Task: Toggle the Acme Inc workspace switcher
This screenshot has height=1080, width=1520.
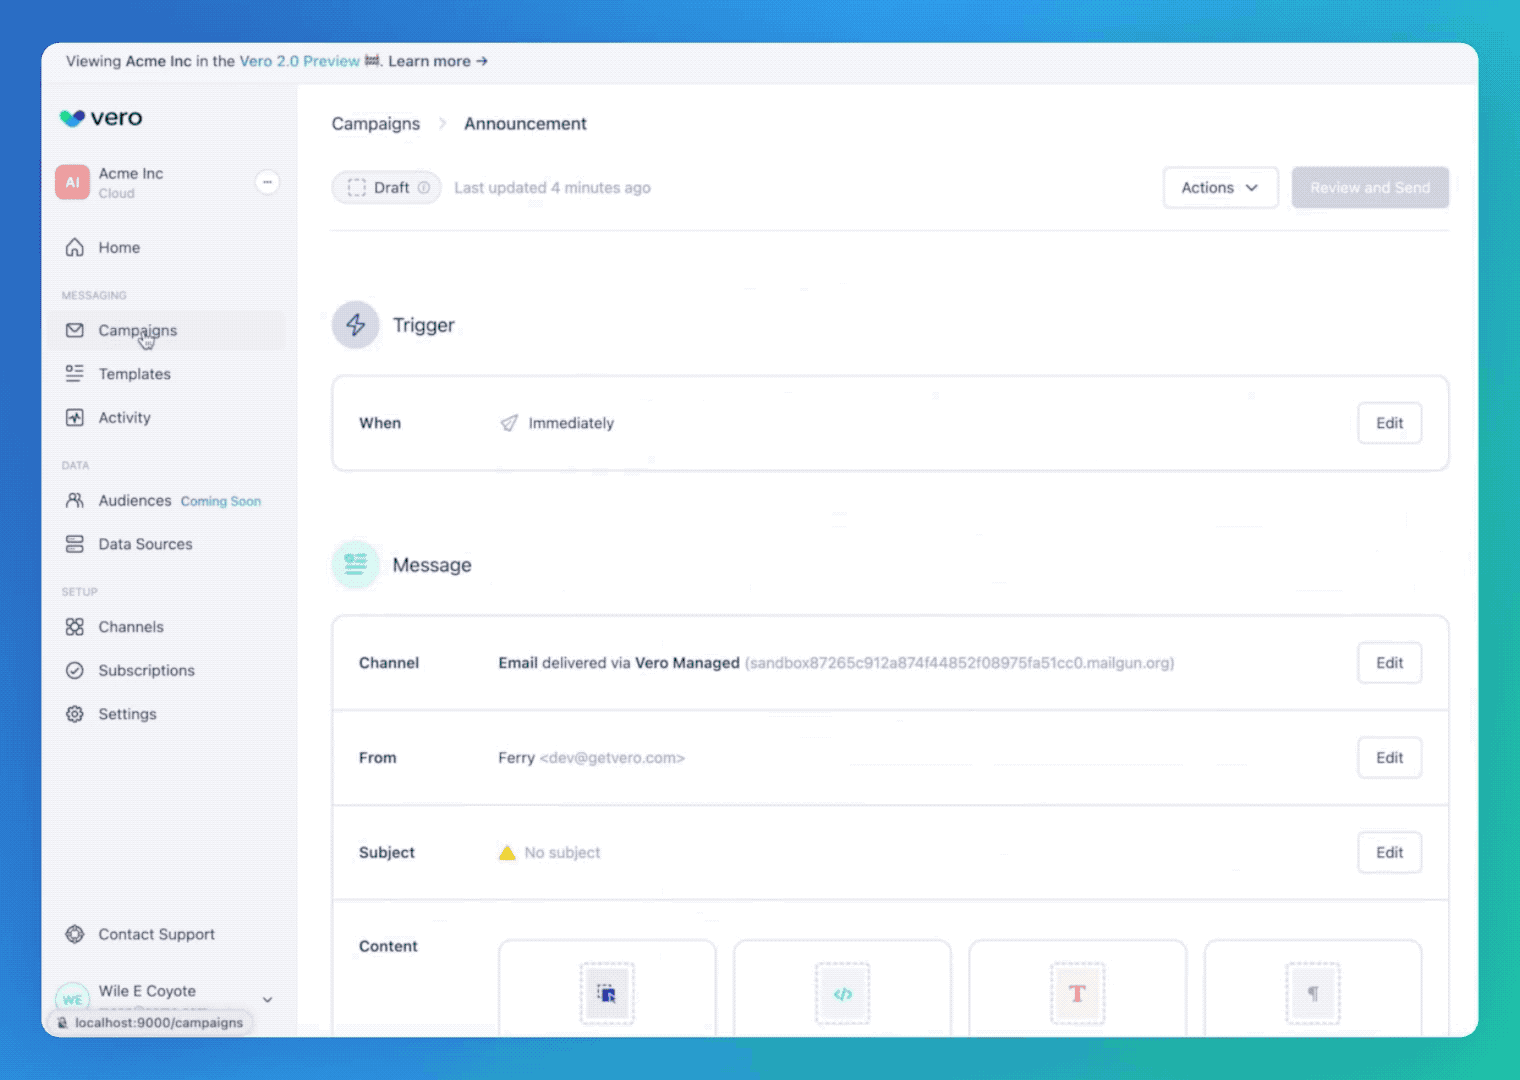Action: coord(267,182)
